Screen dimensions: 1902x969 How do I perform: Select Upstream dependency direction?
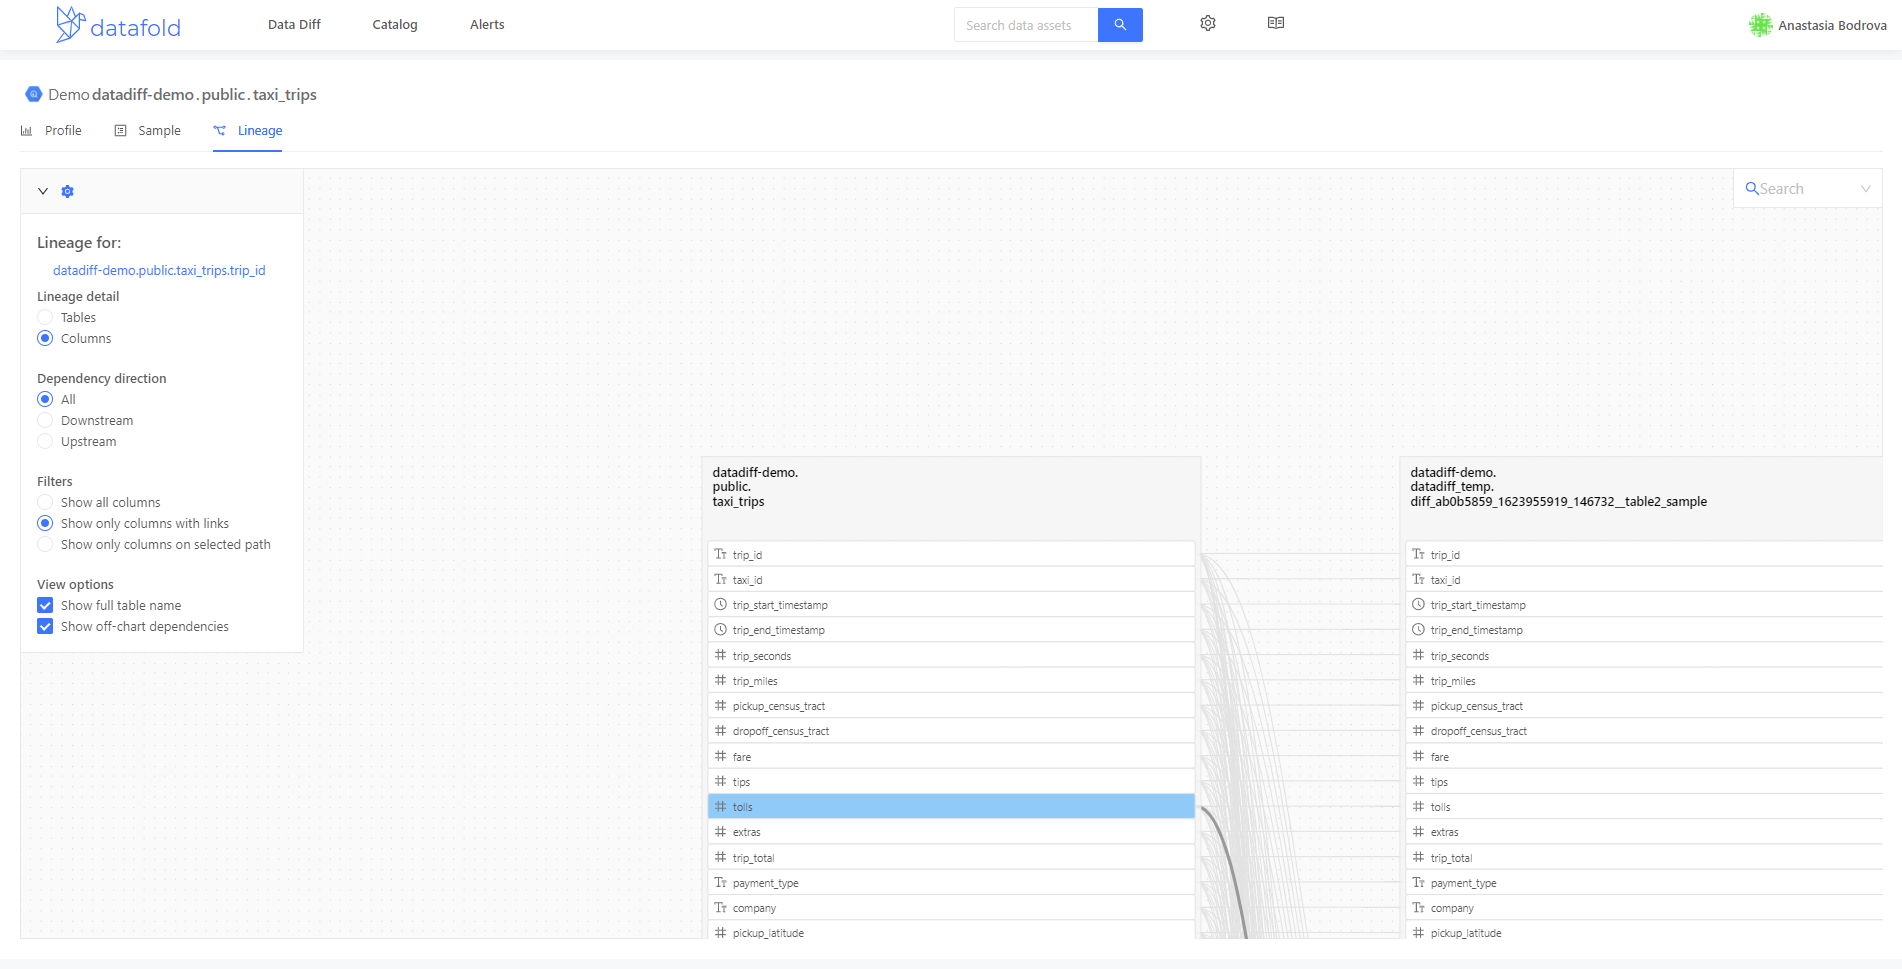coord(45,441)
